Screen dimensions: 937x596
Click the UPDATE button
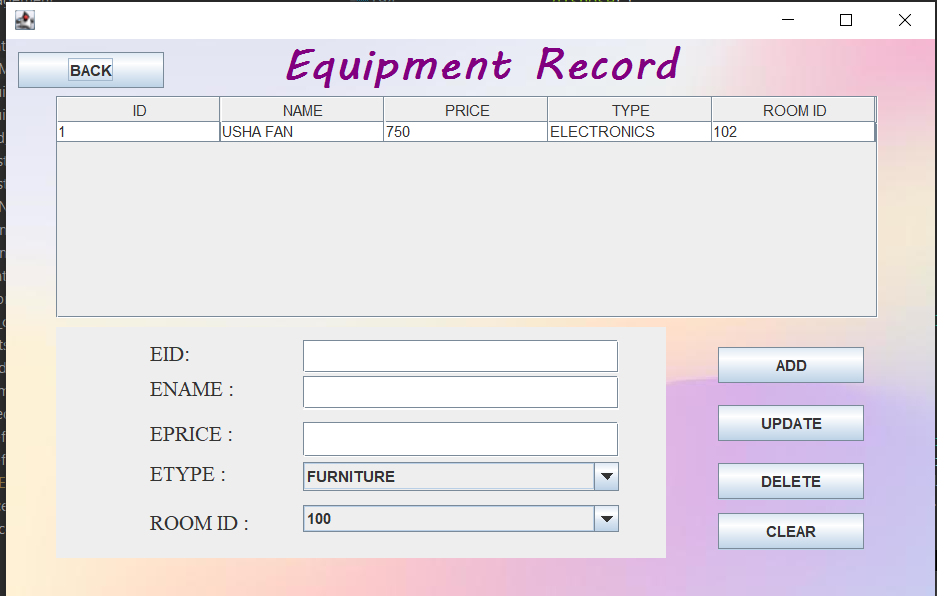point(791,423)
